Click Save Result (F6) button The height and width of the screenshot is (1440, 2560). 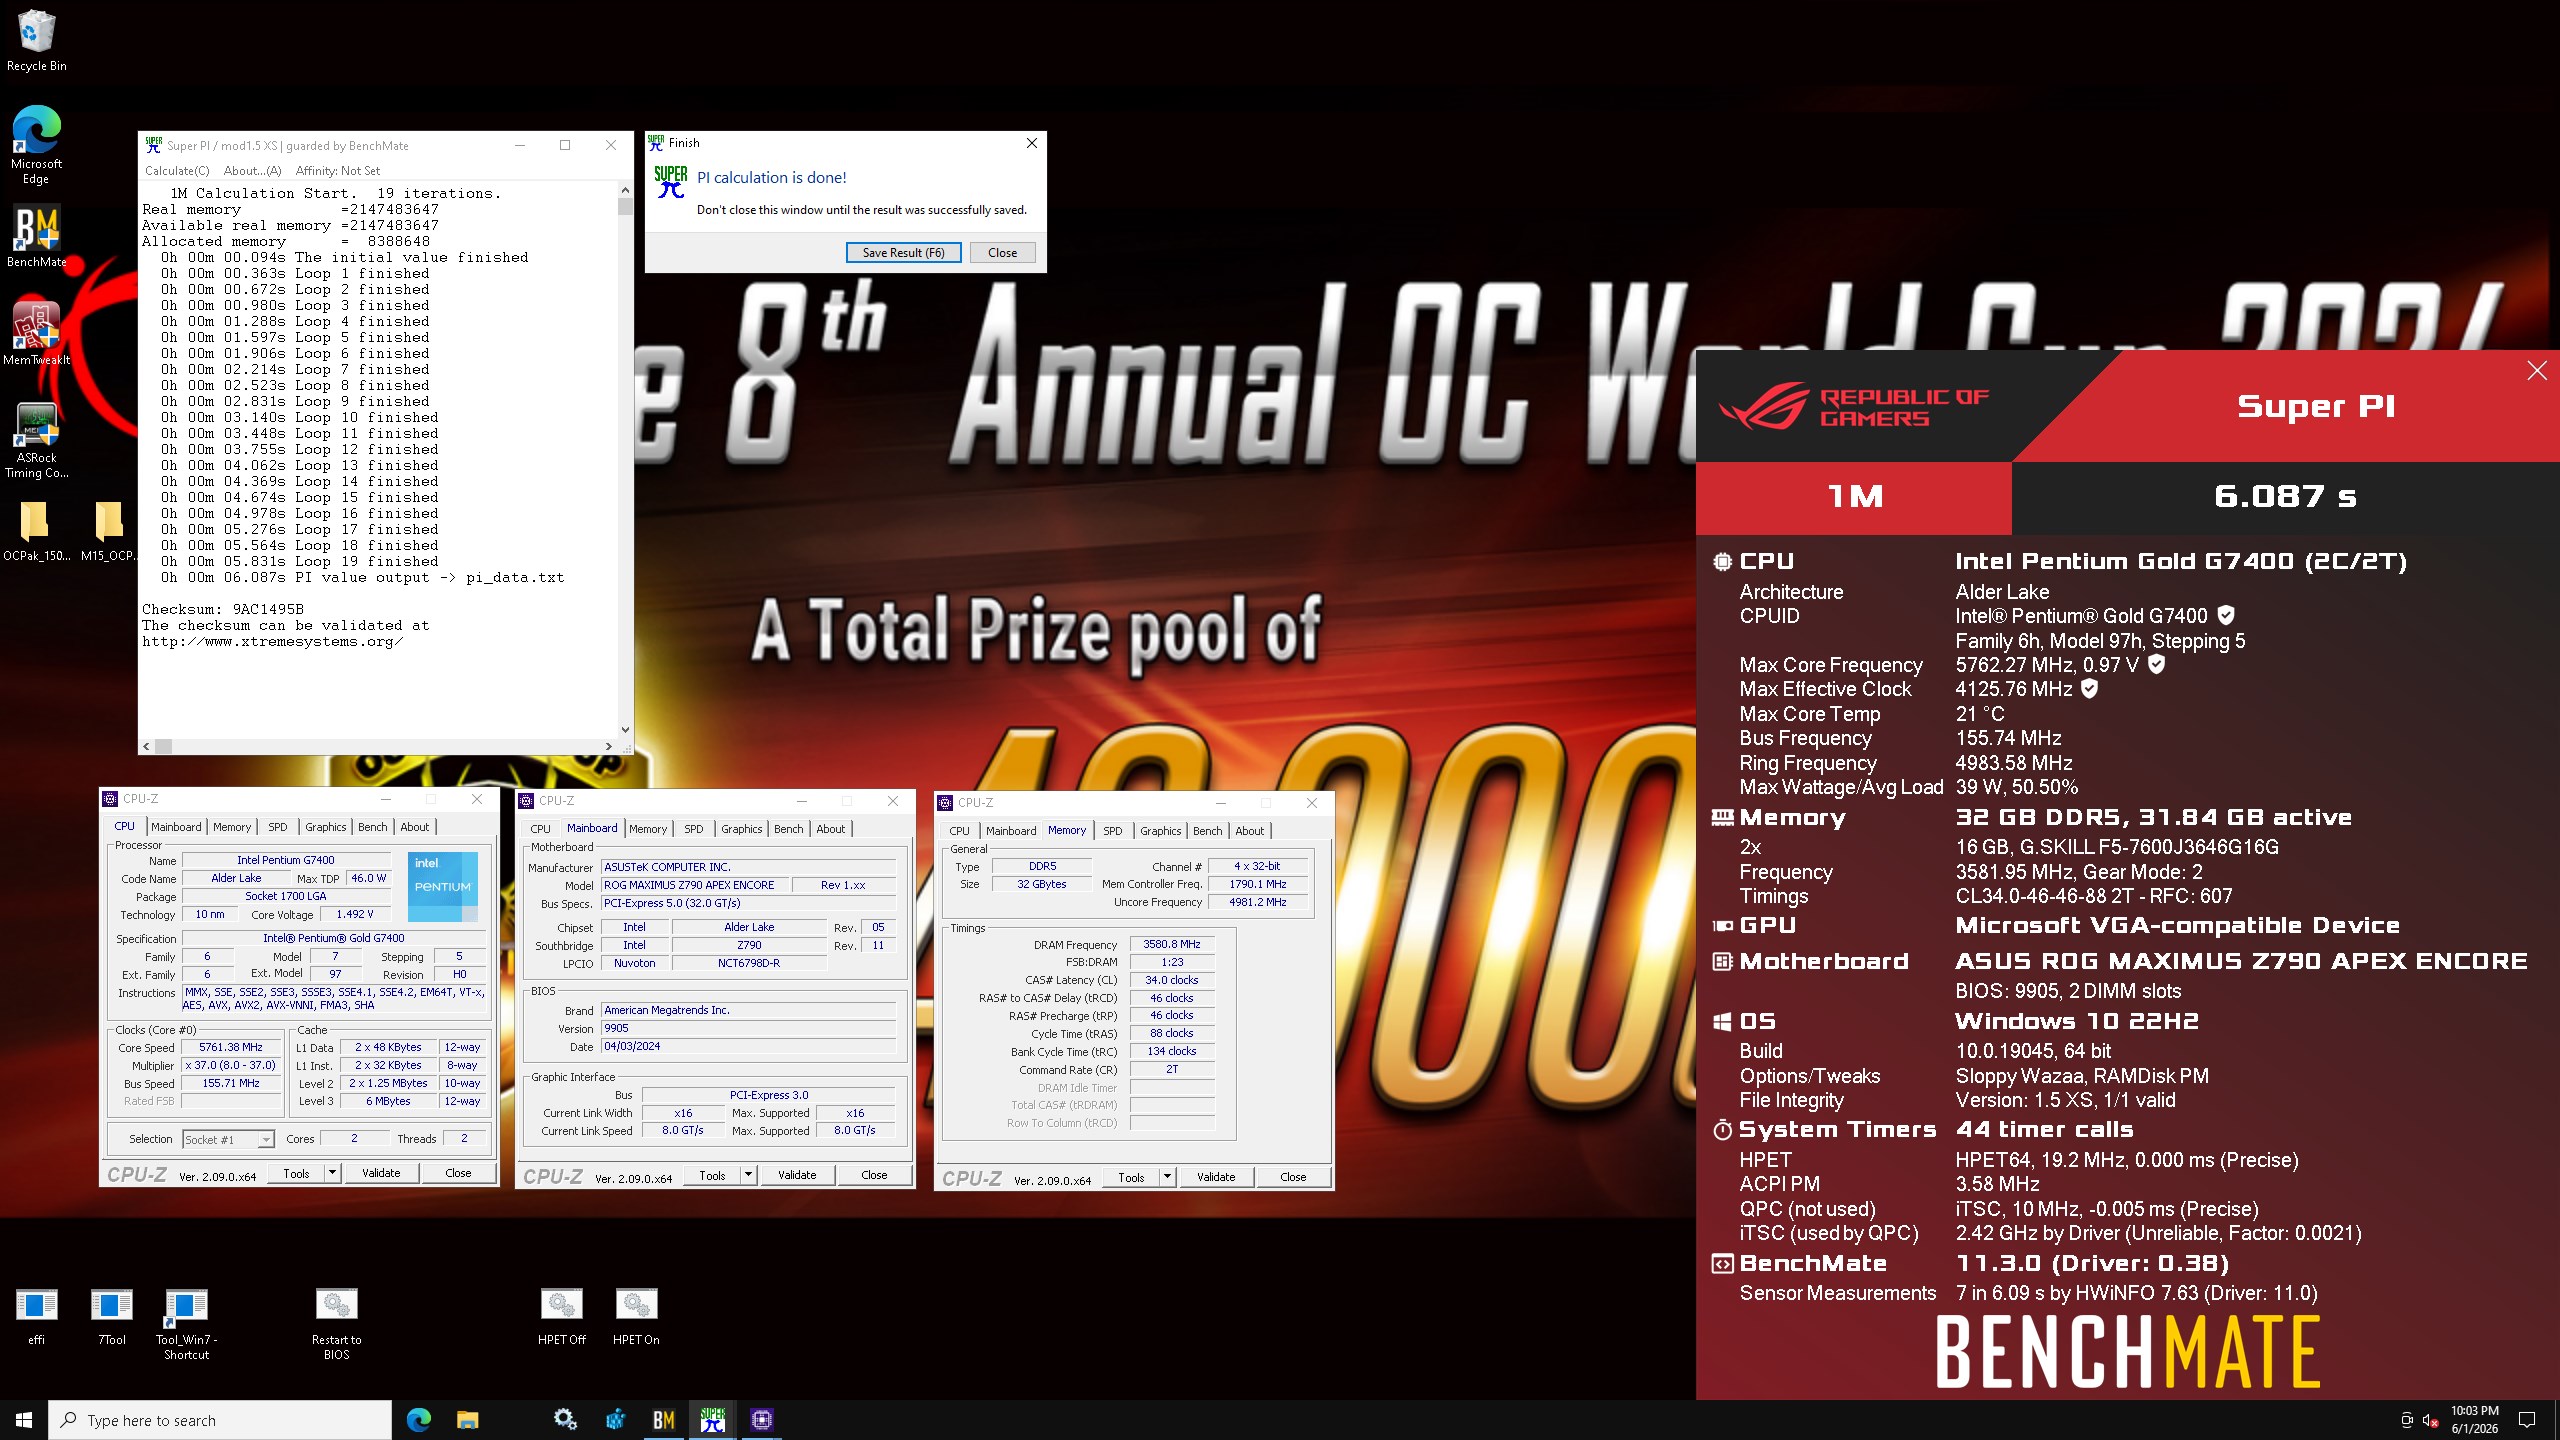(903, 253)
